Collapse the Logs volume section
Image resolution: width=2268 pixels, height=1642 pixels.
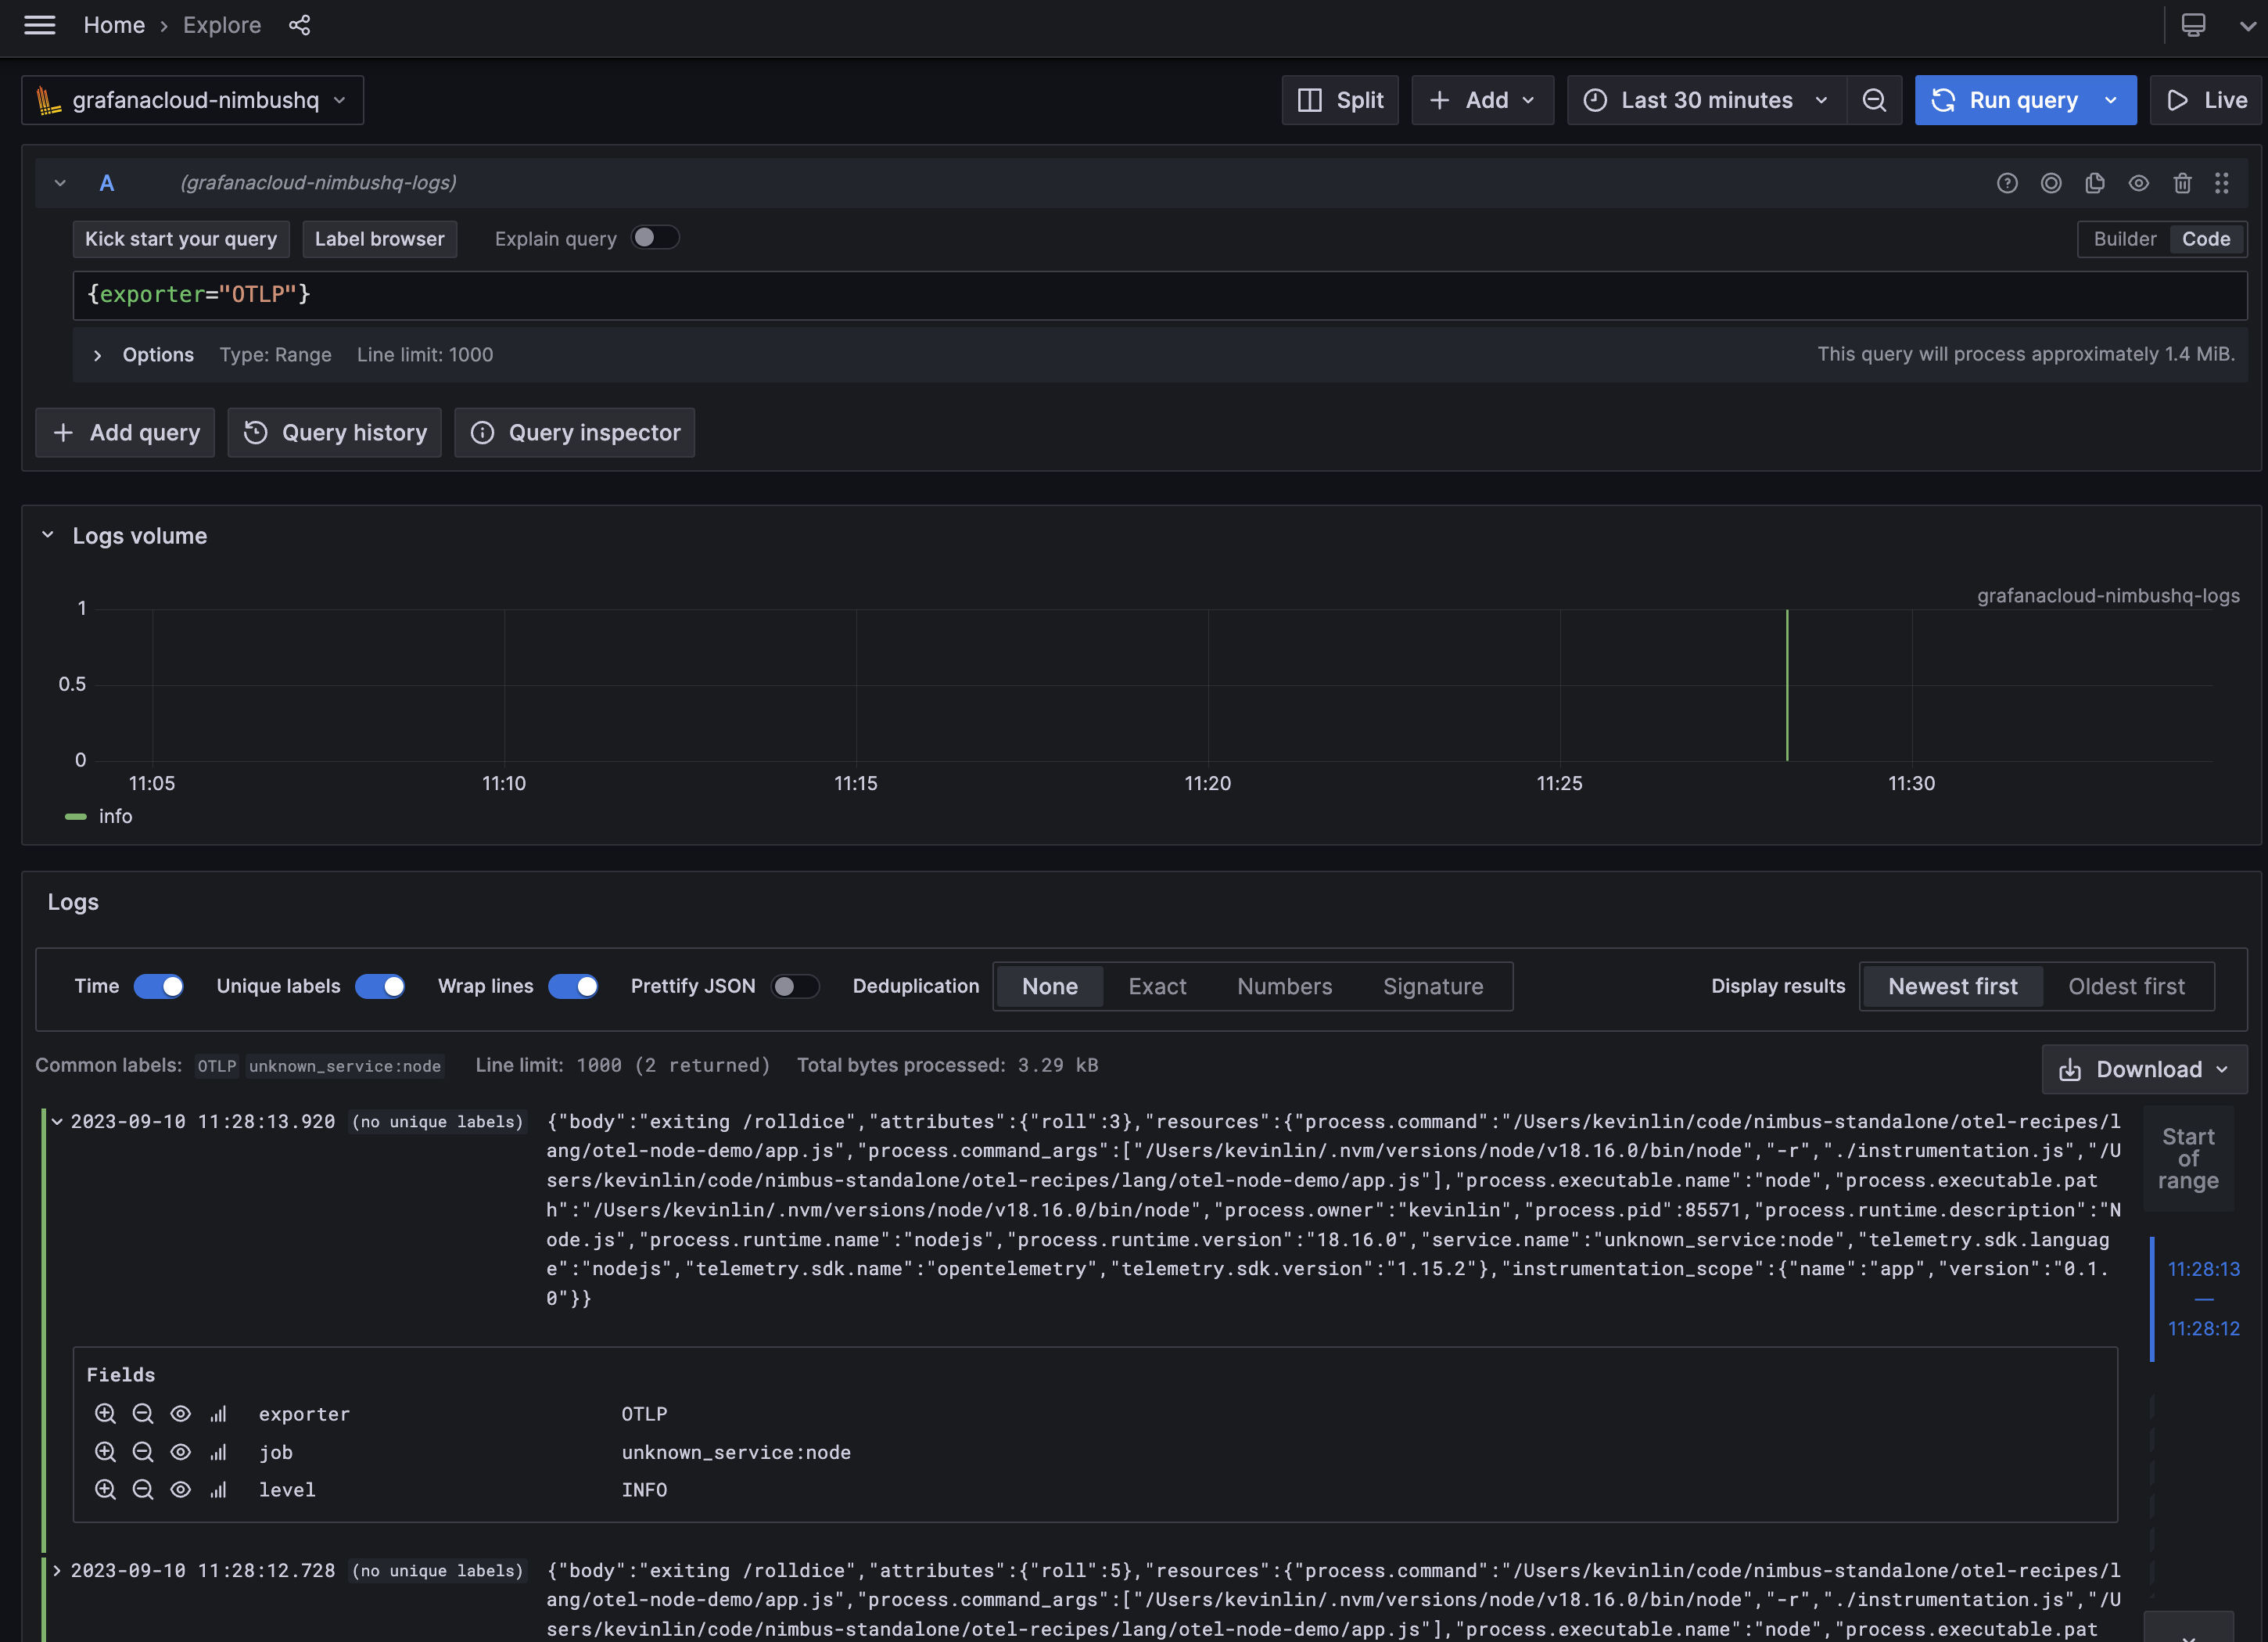[x=46, y=534]
